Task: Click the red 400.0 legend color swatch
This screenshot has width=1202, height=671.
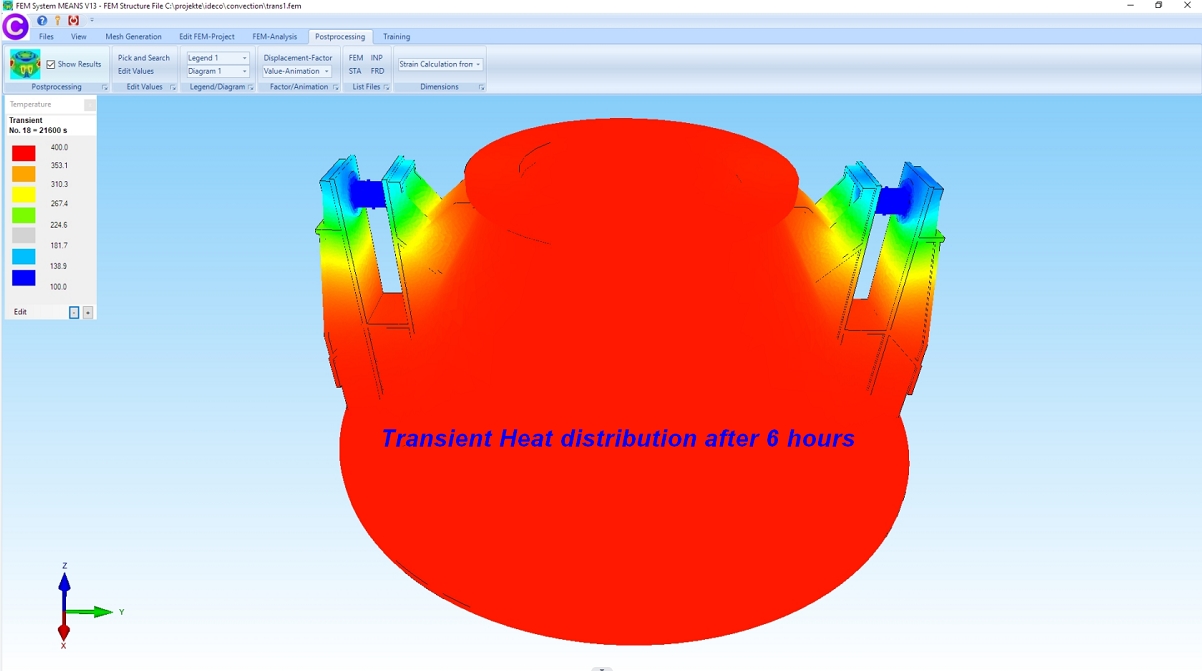Action: click(24, 153)
